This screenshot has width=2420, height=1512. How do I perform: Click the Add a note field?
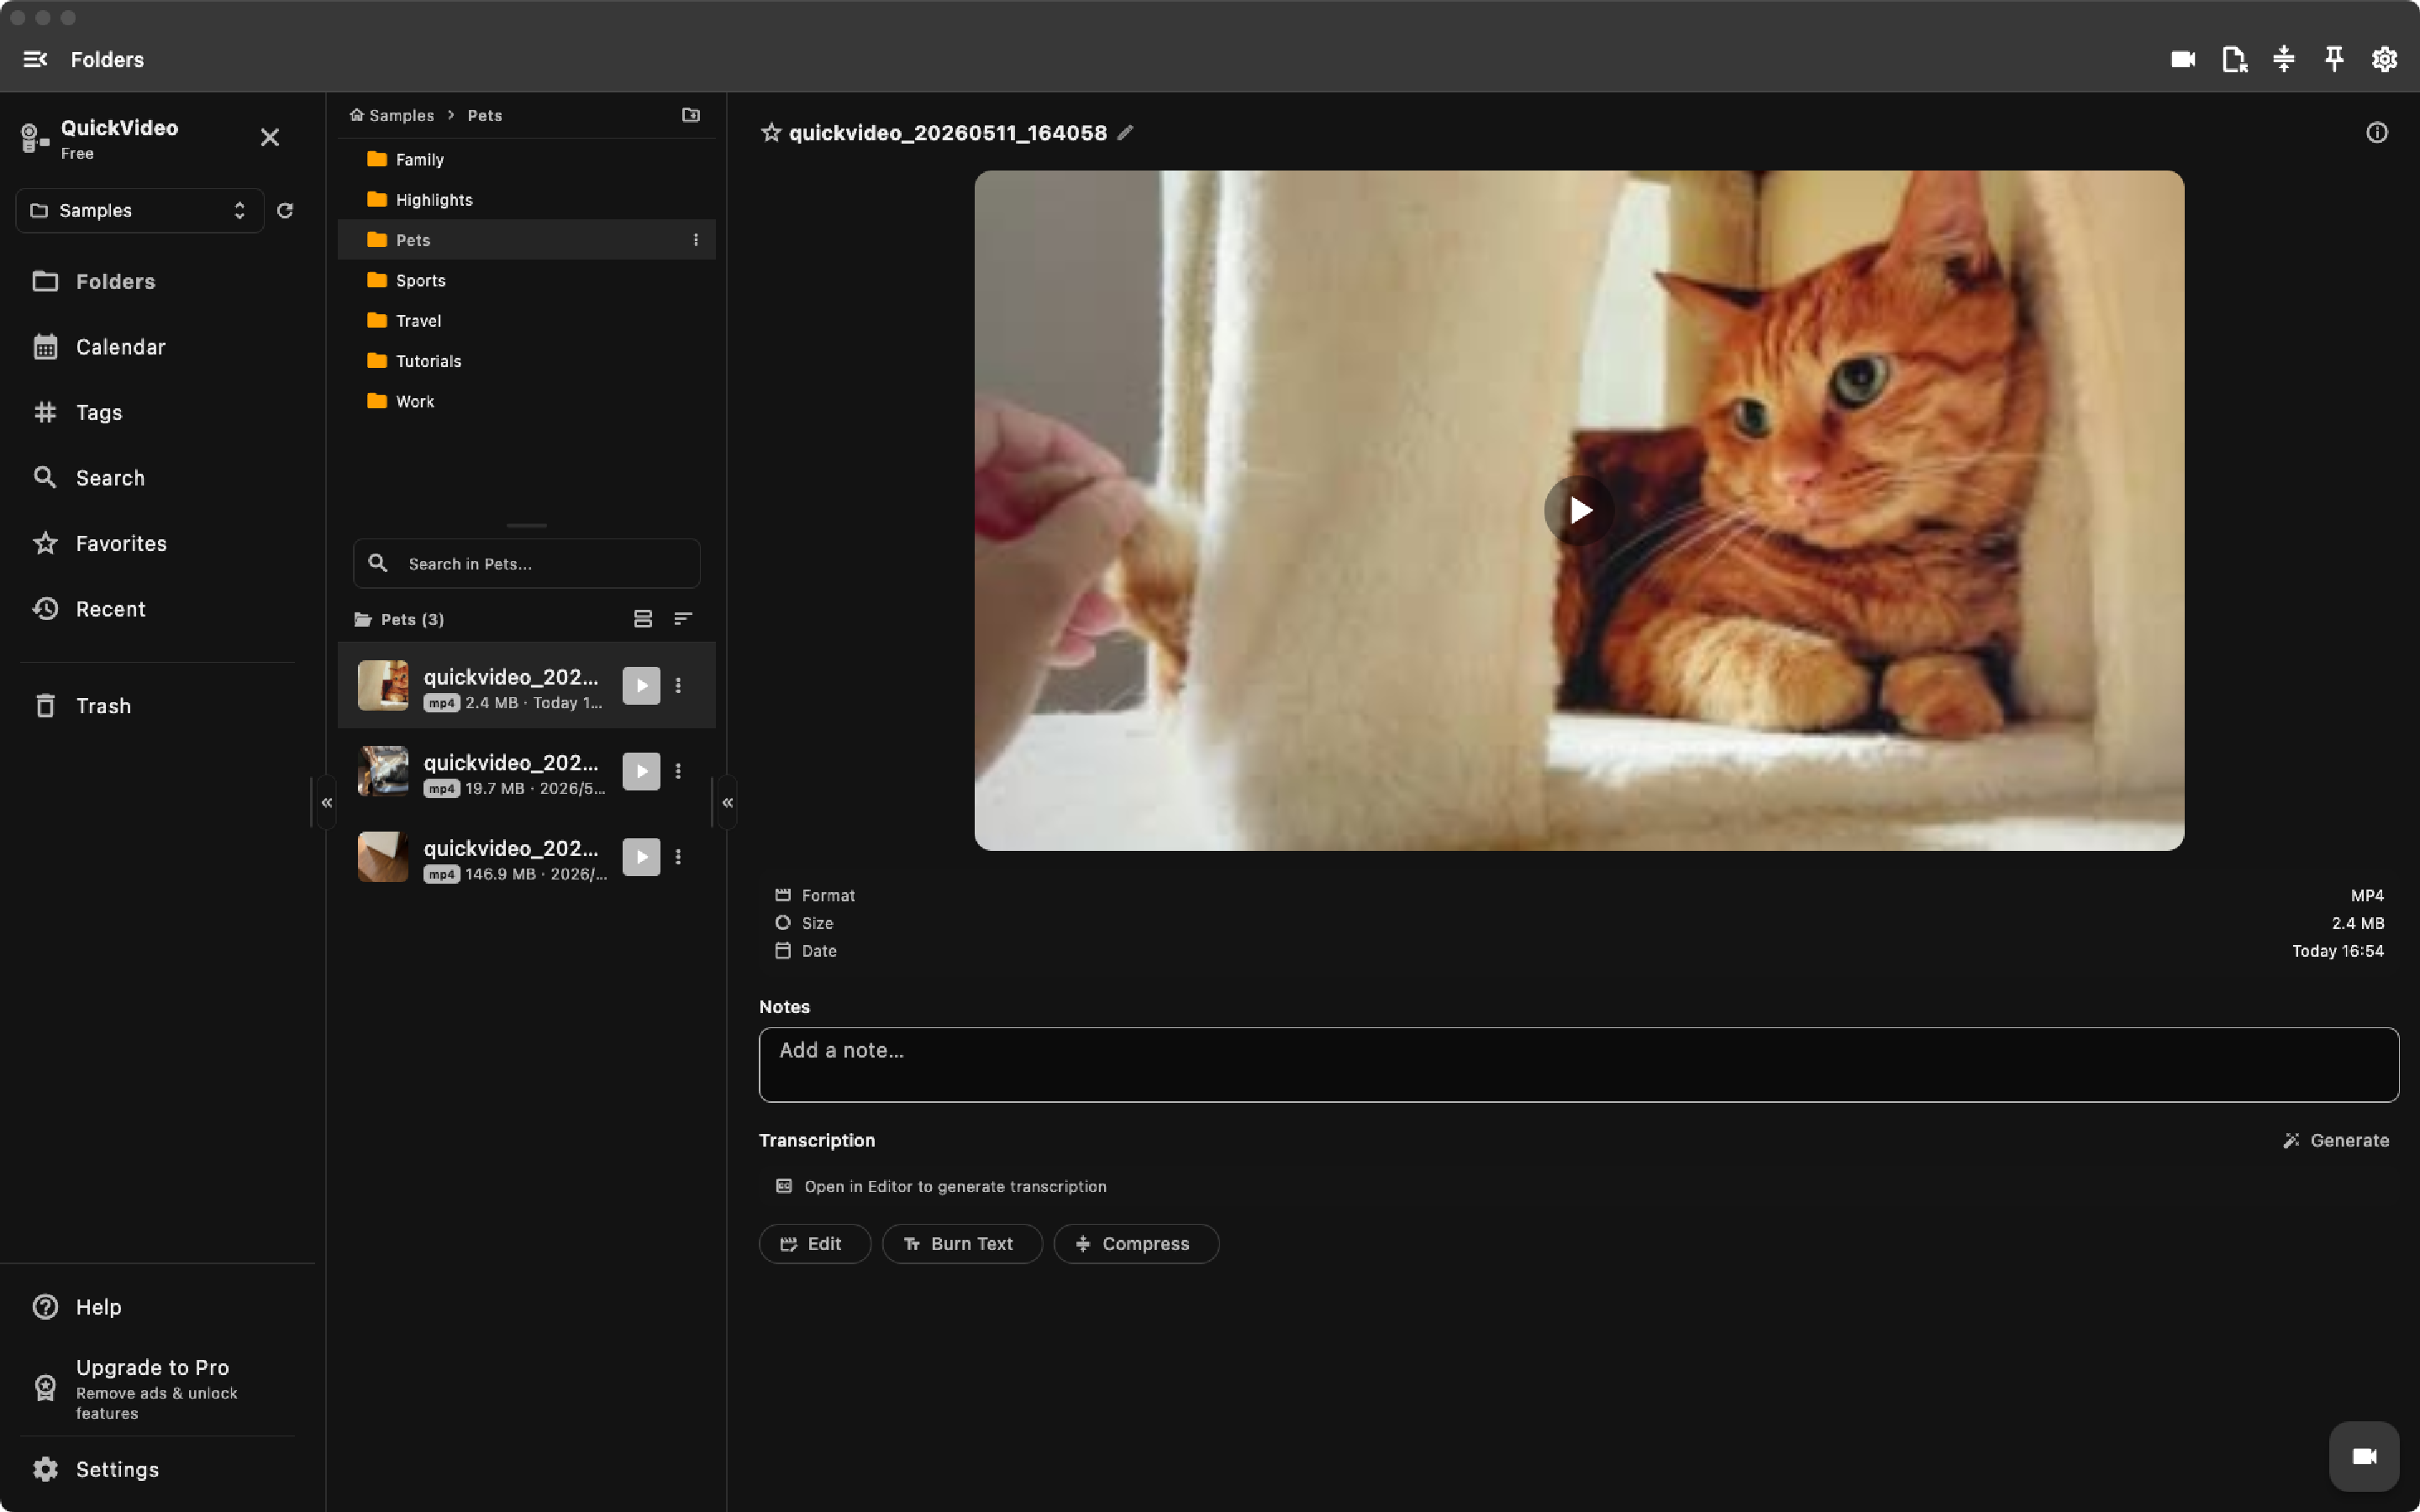[x=1578, y=1065]
